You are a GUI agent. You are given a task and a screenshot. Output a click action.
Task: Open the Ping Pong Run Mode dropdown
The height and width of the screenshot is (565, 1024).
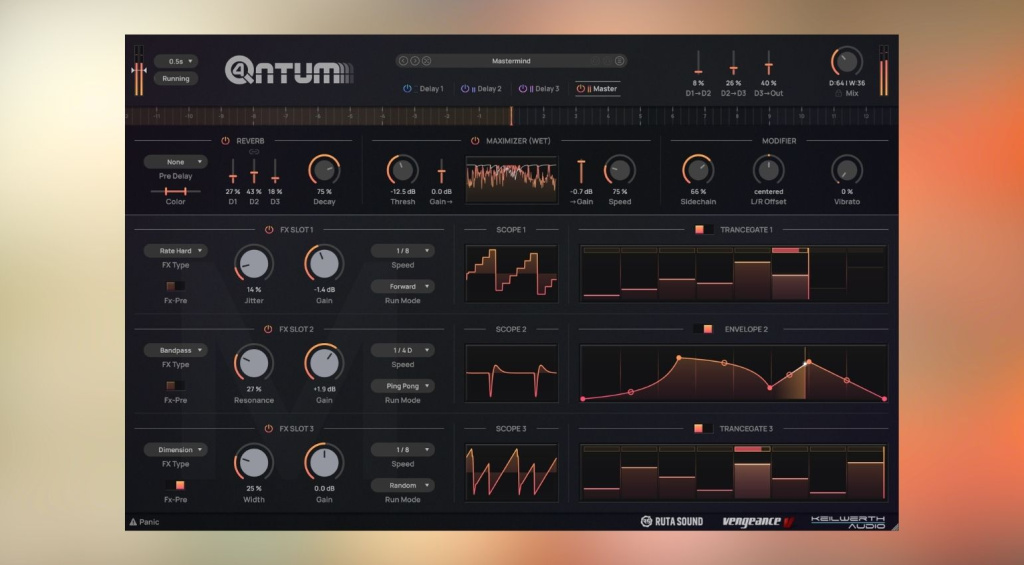[402, 386]
